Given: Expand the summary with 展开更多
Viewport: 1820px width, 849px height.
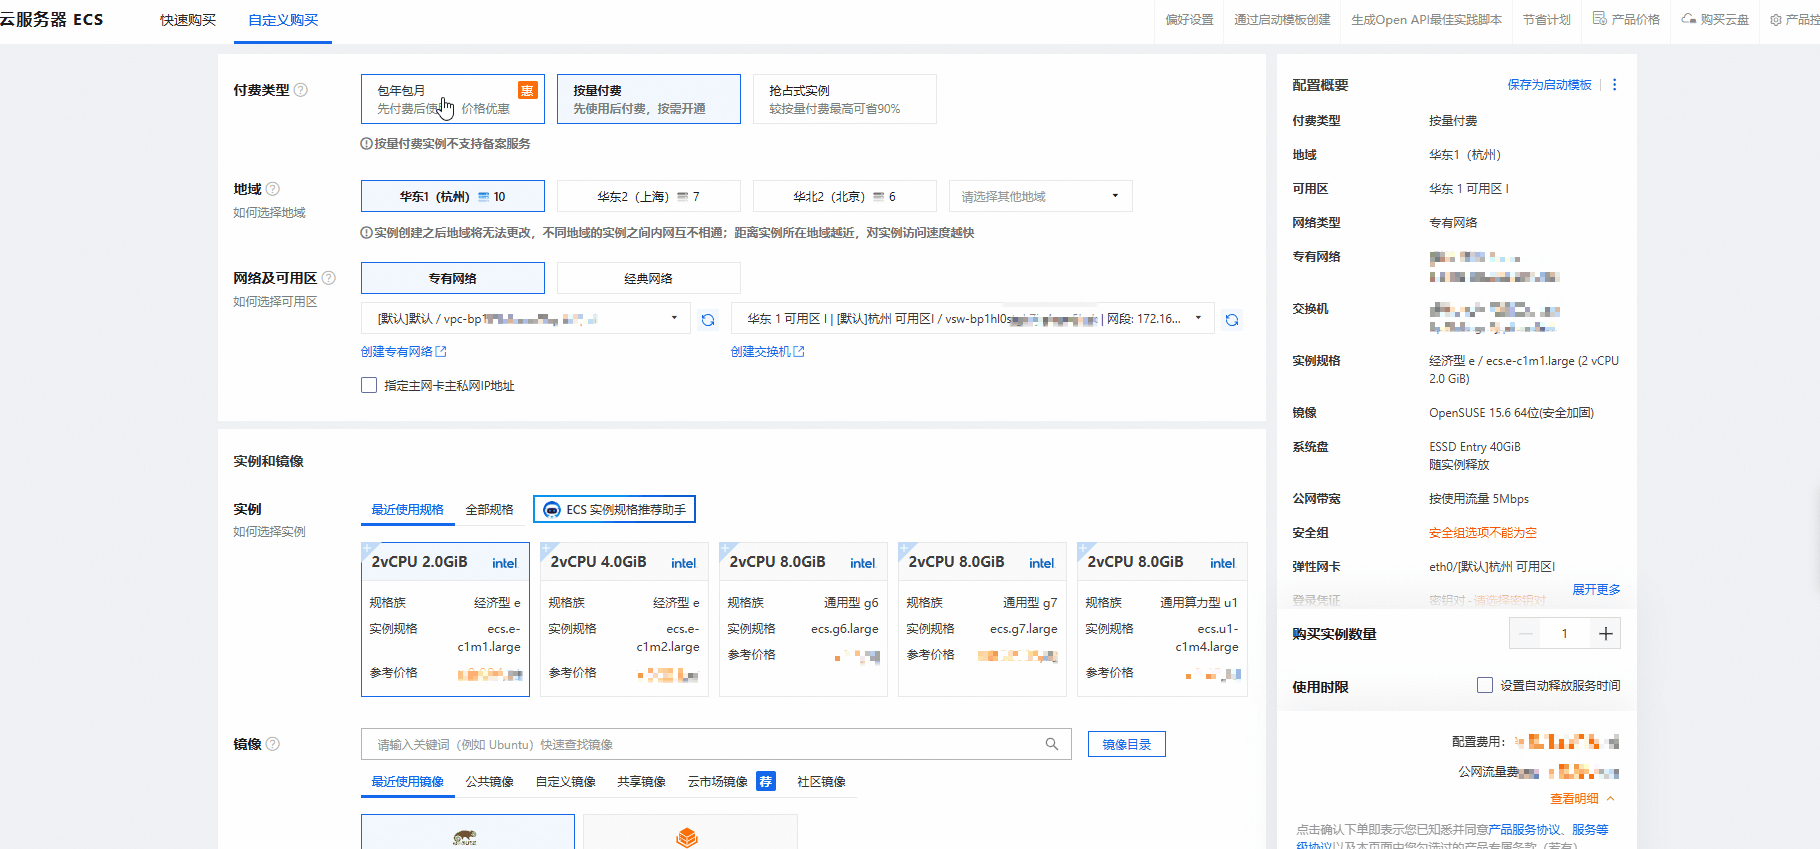Looking at the screenshot, I should coord(1596,589).
